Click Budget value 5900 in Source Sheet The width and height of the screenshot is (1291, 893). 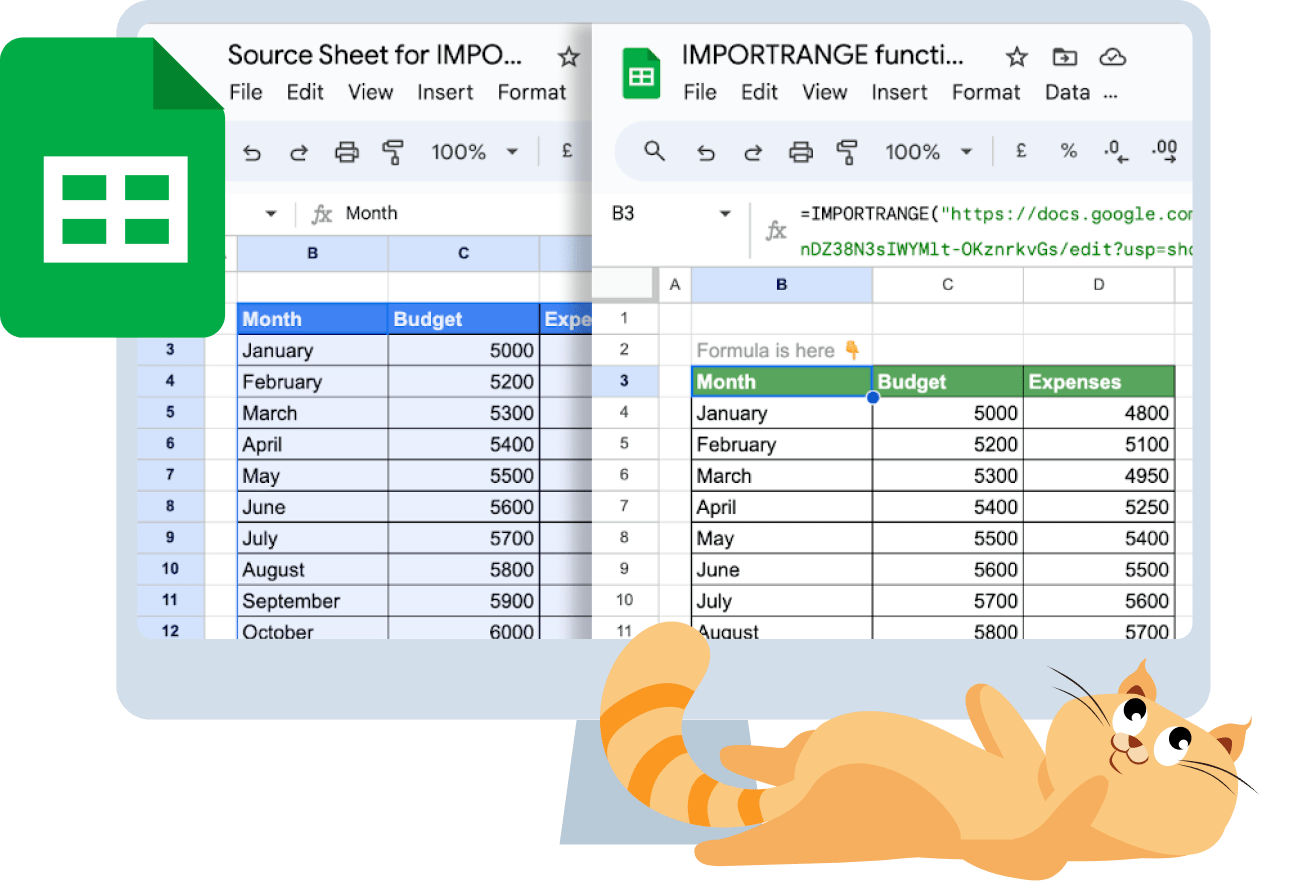pyautogui.click(x=463, y=601)
